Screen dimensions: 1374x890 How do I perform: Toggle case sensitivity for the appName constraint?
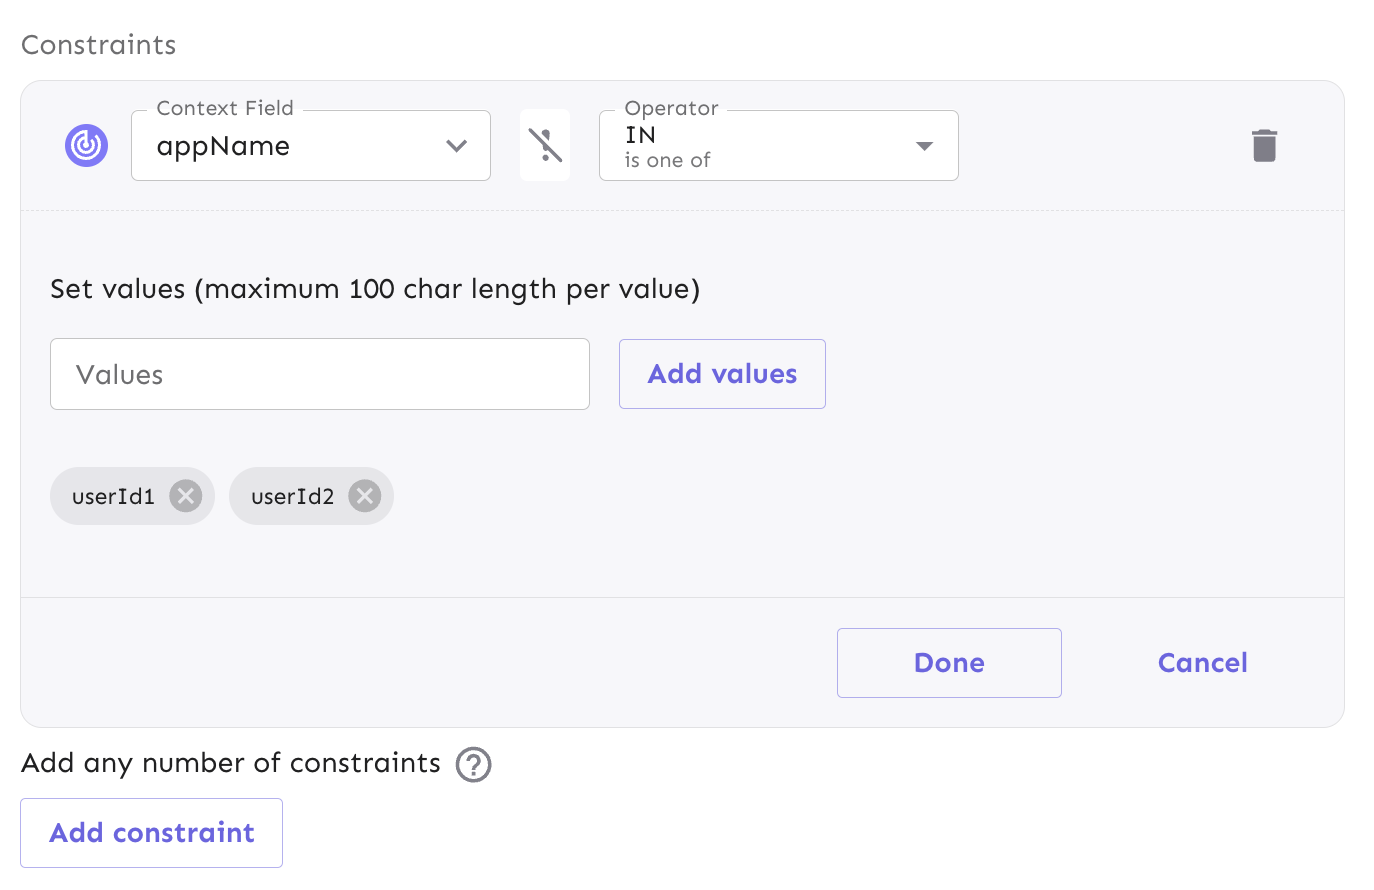click(544, 144)
